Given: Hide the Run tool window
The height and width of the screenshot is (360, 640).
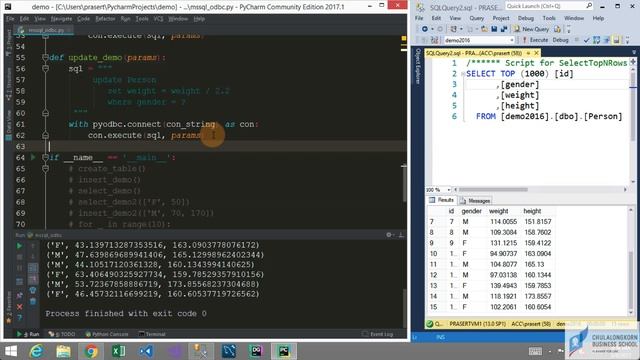Looking at the screenshot, I should pyautogui.click(x=401, y=235).
